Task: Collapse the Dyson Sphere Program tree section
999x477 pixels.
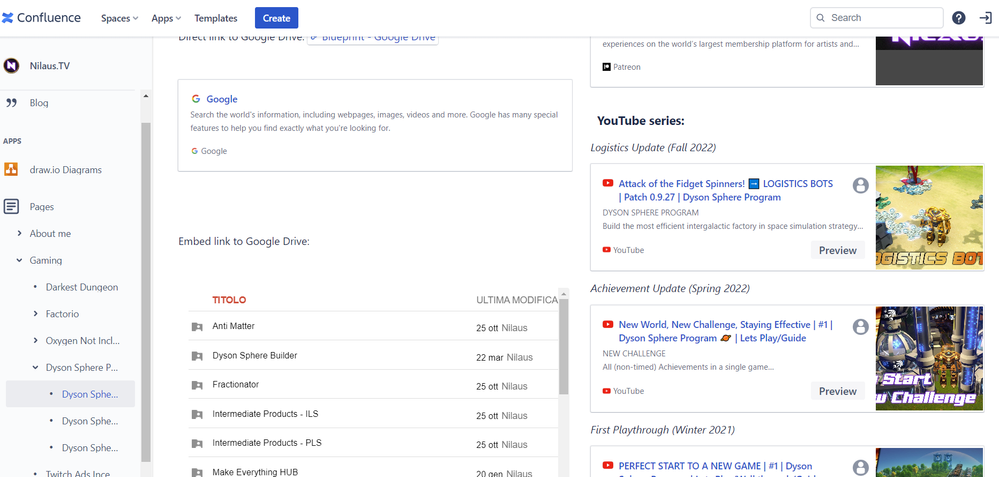Action: pos(35,367)
